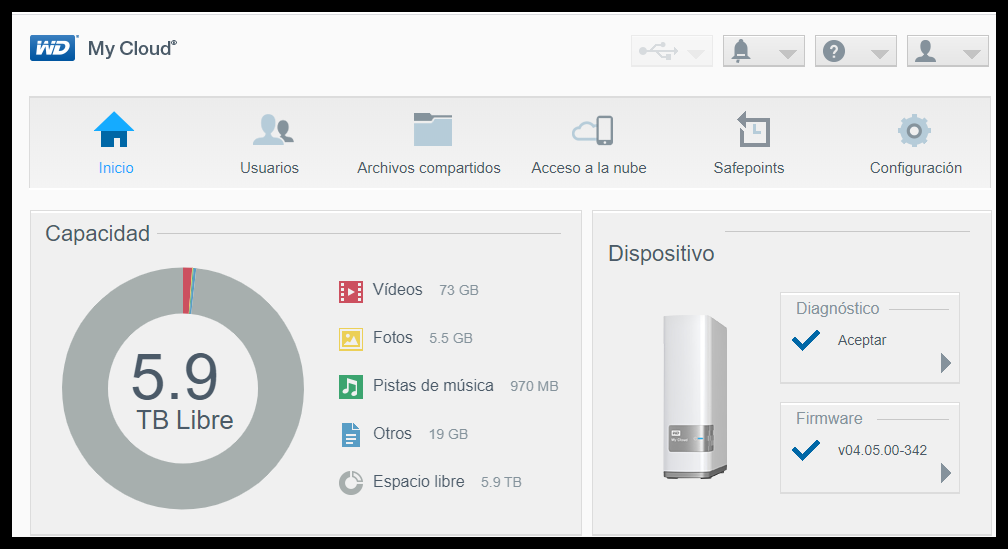Viewport: 1008px width, 549px height.
Task: Expand Firmware details arrow
Action: pyautogui.click(x=946, y=473)
